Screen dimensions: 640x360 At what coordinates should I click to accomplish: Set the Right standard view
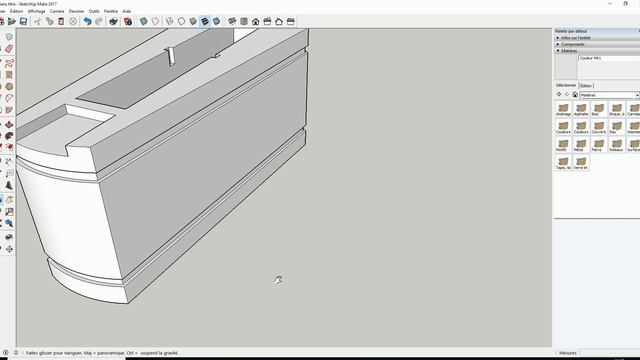coord(267,21)
